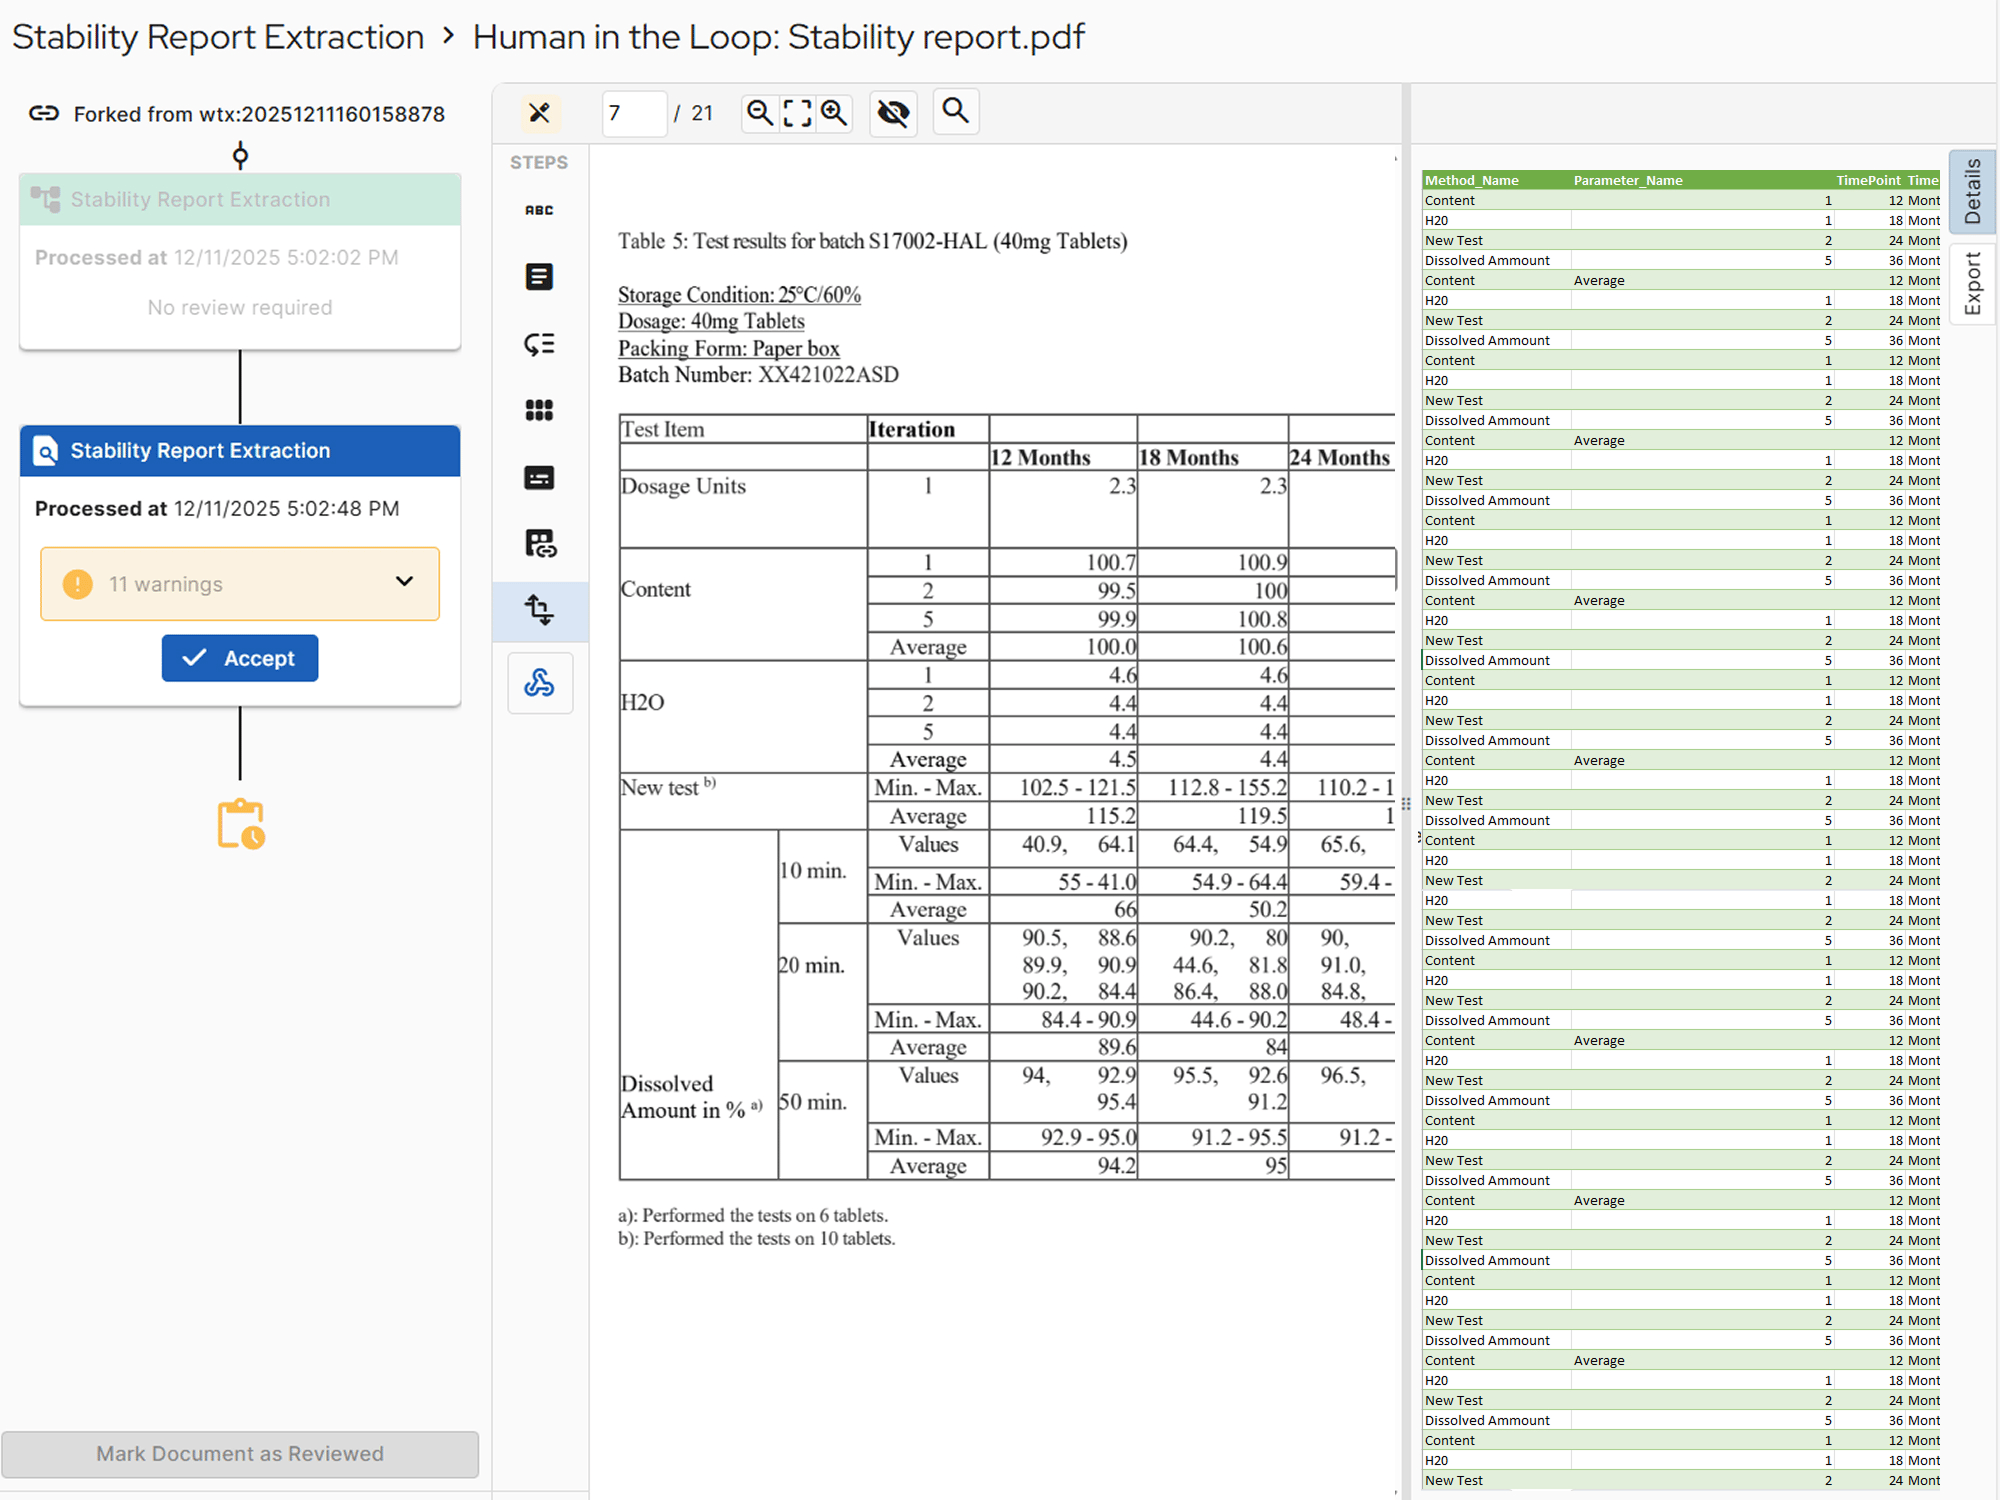This screenshot has height=1500, width=2000.
Task: Toggle the crossed-out eye visibility button
Action: click(x=893, y=113)
